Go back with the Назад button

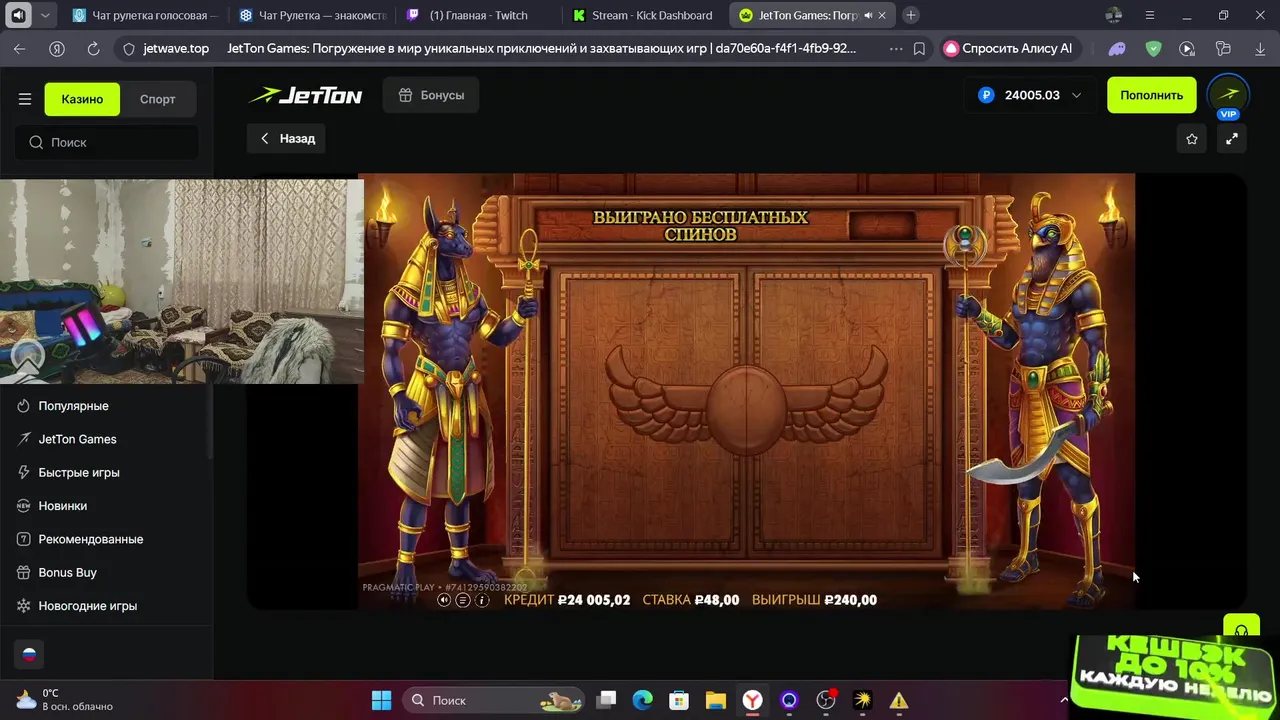(287, 138)
